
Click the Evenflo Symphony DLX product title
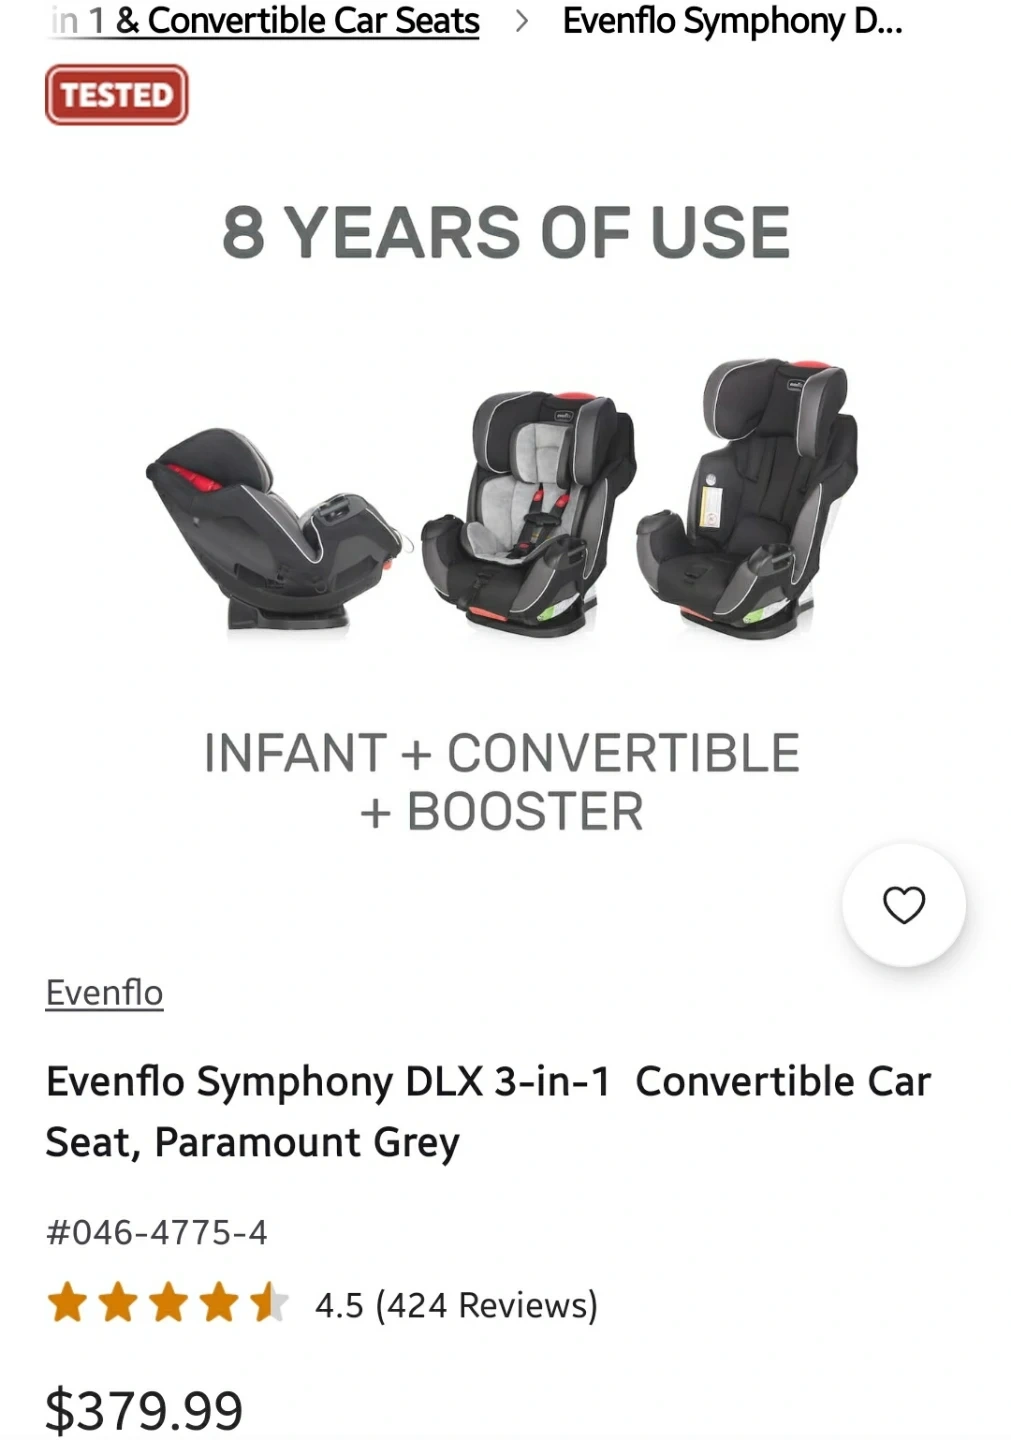(x=488, y=1111)
